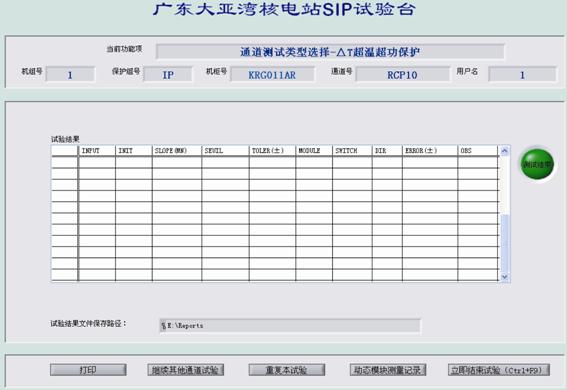Image resolution: width=567 pixels, height=390 pixels.
Task: Open 动态模块测量记录 button
Action: coord(388,370)
